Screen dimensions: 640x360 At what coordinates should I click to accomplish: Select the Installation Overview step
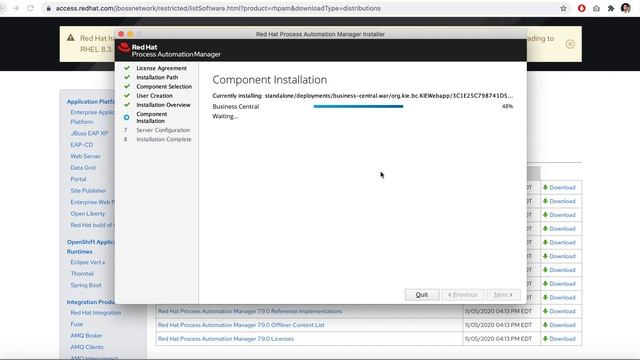[163, 105]
